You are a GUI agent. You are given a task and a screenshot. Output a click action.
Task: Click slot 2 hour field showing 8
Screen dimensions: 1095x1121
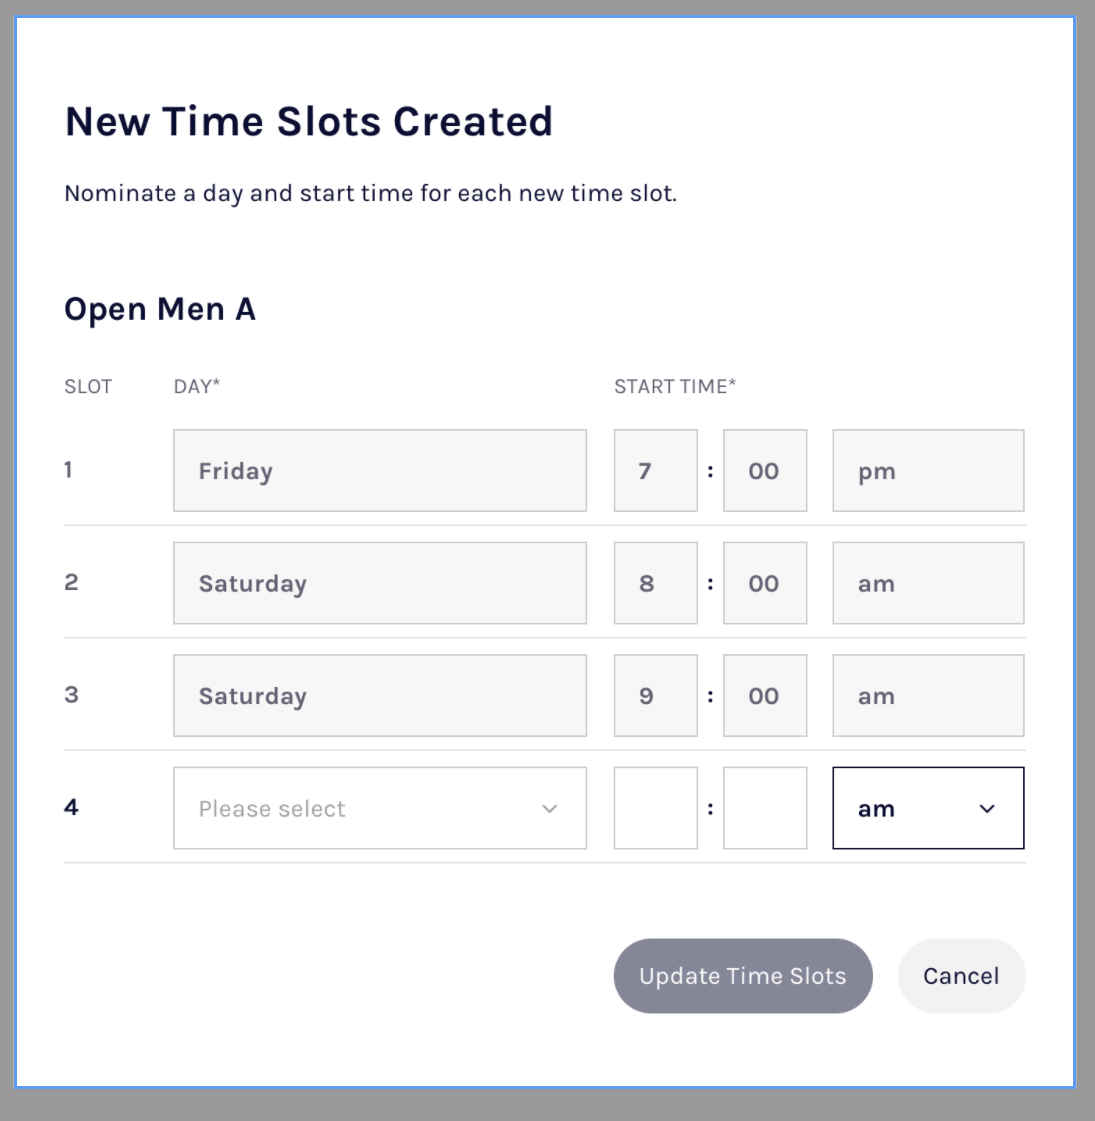[655, 583]
